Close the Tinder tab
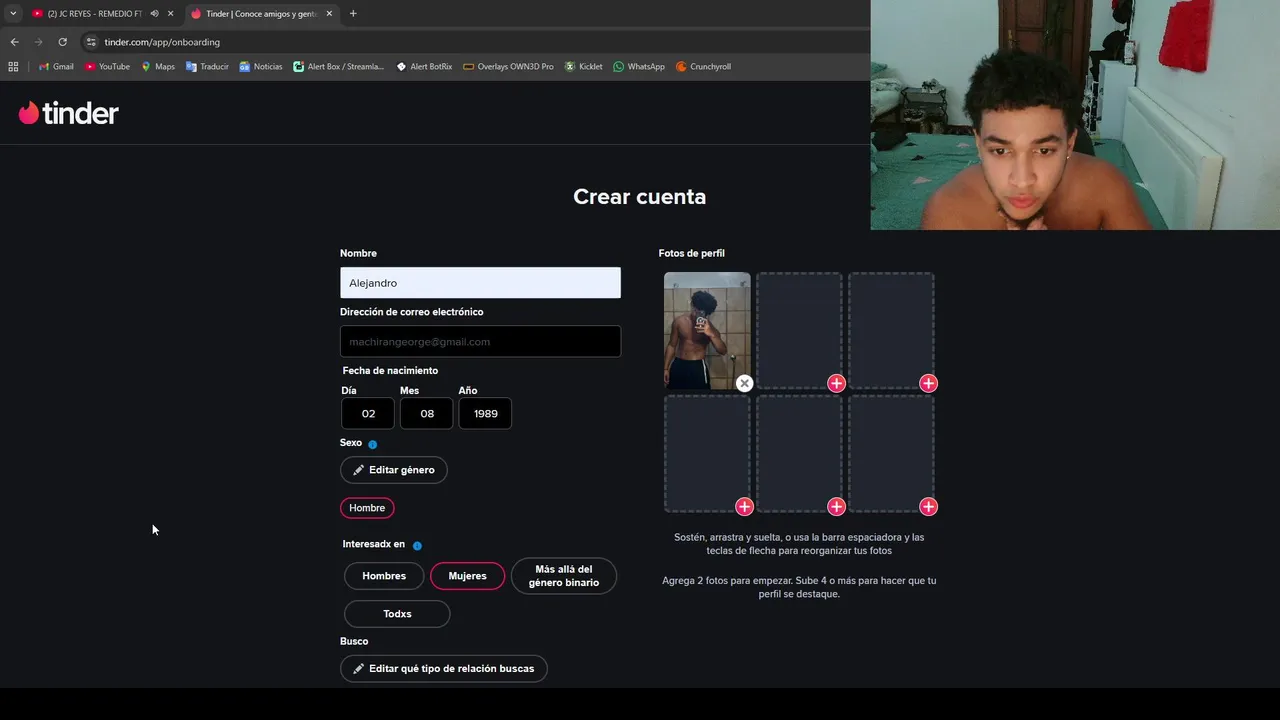1280x720 pixels. (329, 14)
